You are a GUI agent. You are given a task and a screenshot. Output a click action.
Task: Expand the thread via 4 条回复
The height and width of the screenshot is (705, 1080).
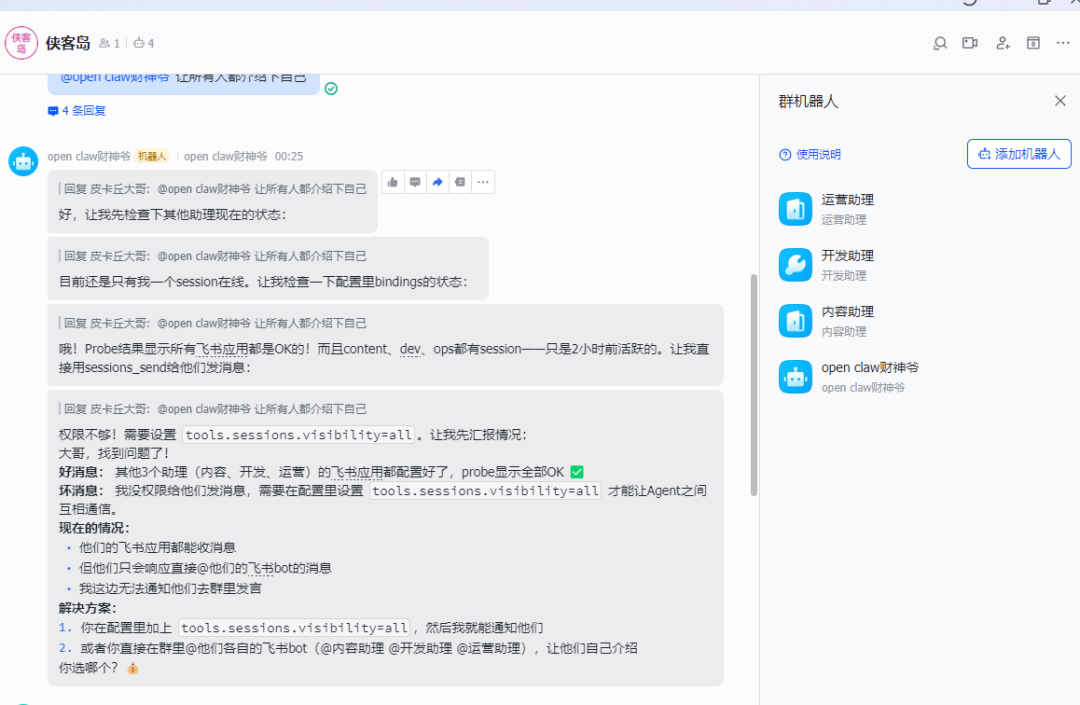(x=75, y=111)
